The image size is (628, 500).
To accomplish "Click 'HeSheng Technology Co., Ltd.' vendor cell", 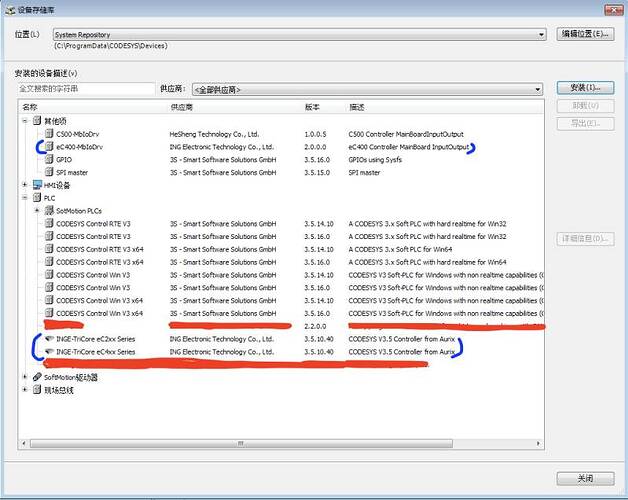I will 214,134.
